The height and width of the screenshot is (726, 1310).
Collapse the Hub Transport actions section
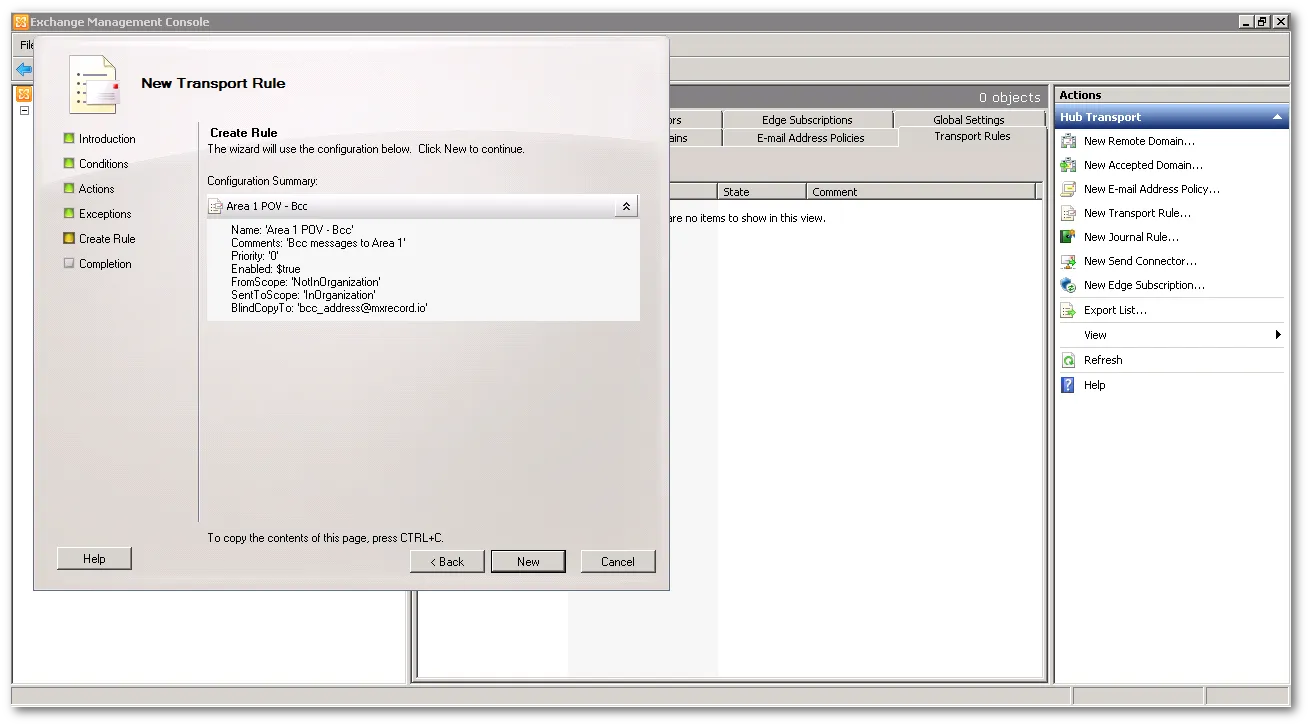coord(1277,117)
